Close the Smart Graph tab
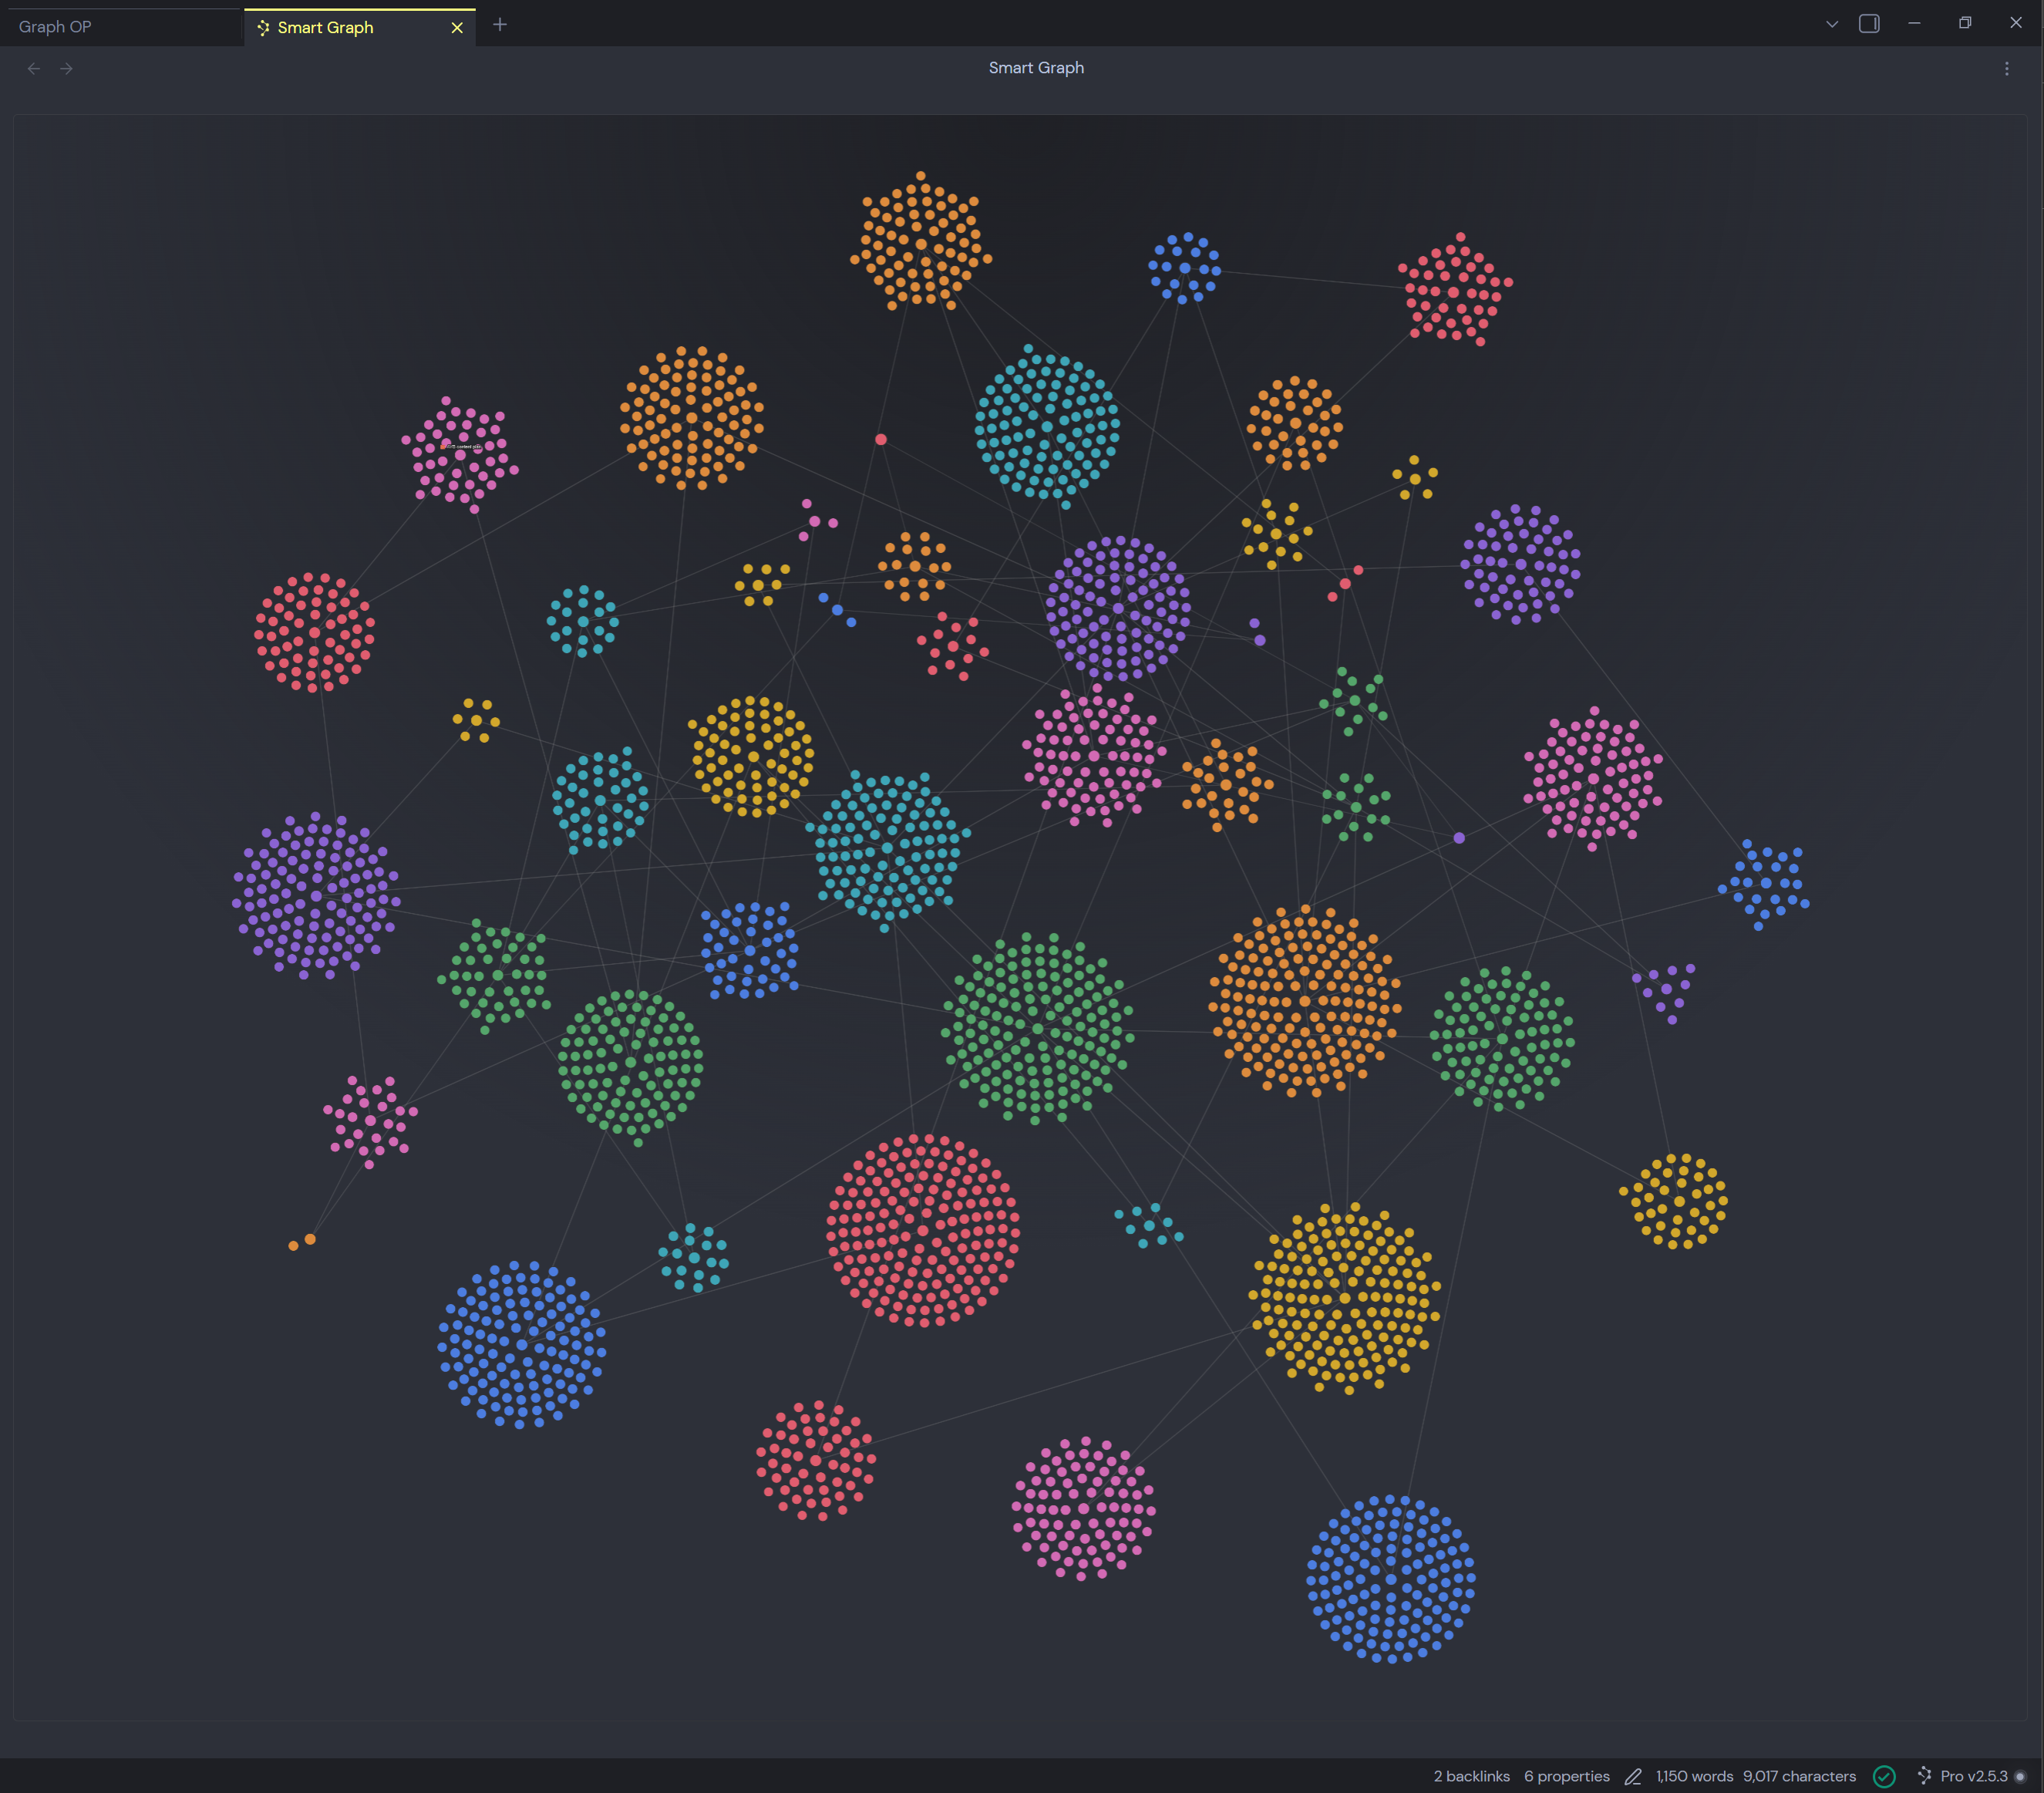The width and height of the screenshot is (2044, 1793). tap(457, 27)
